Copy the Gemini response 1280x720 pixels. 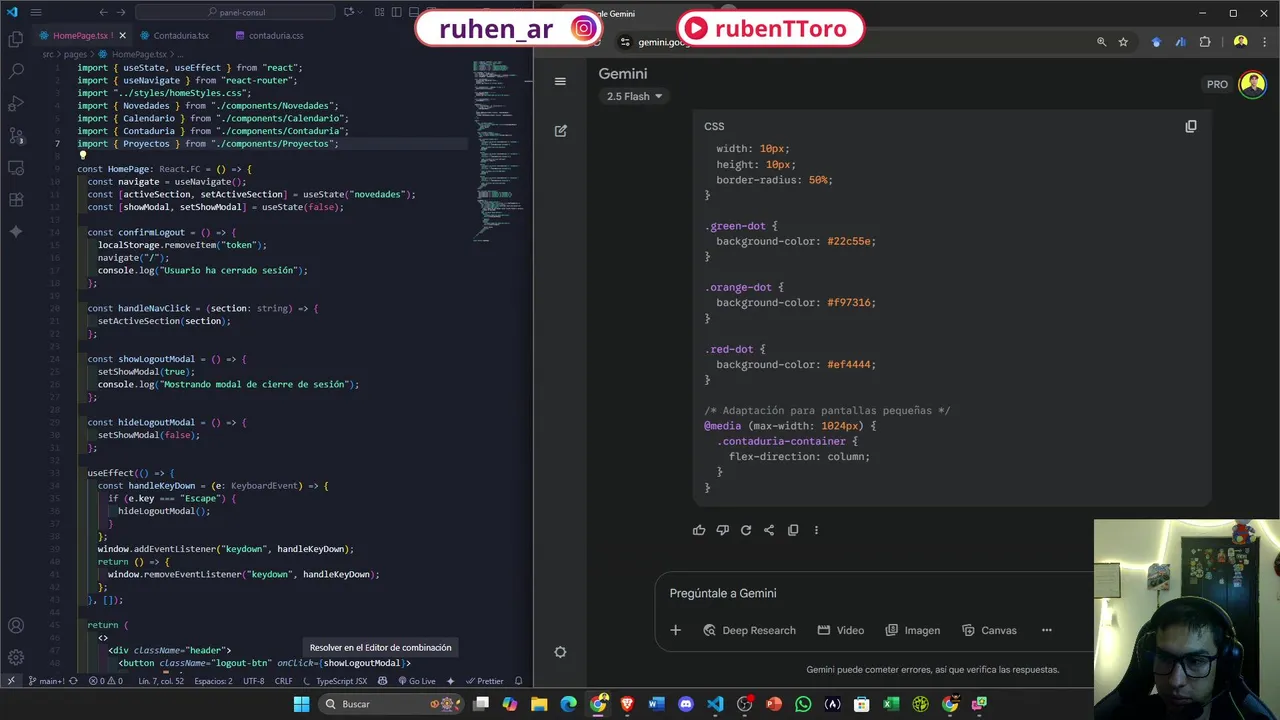793,530
